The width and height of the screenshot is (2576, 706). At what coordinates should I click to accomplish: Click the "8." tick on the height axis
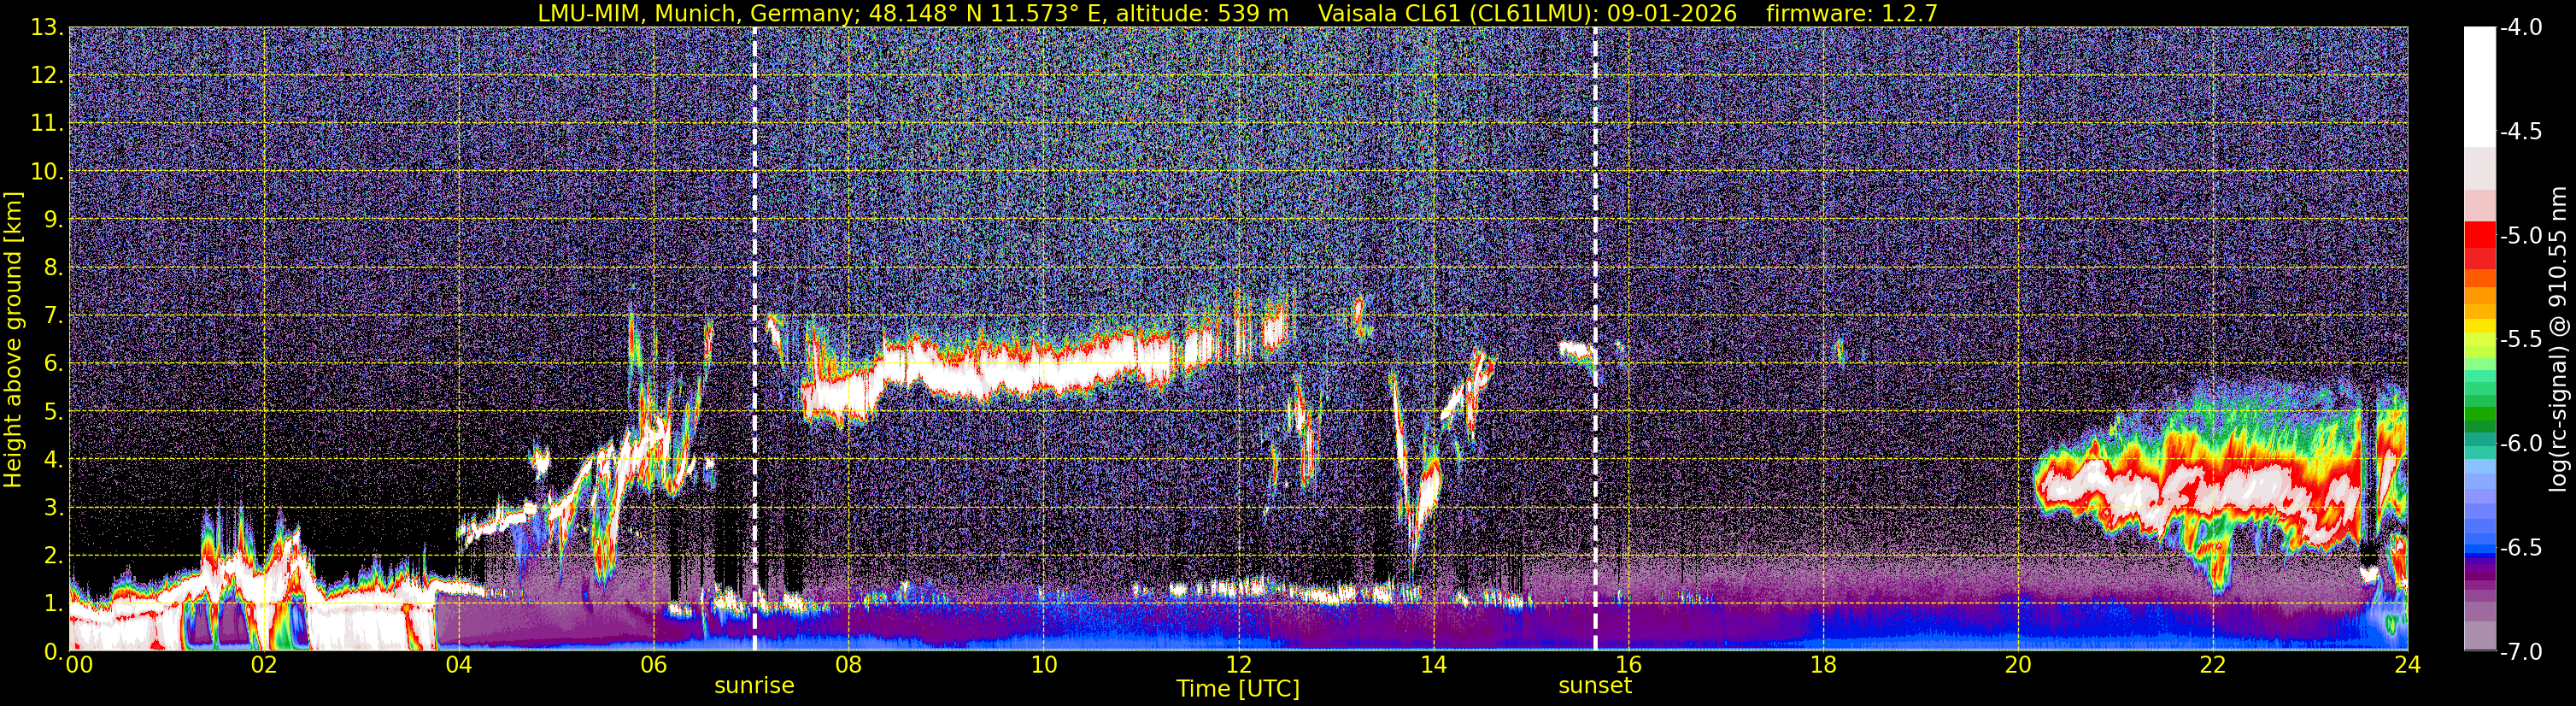pyautogui.click(x=53, y=268)
